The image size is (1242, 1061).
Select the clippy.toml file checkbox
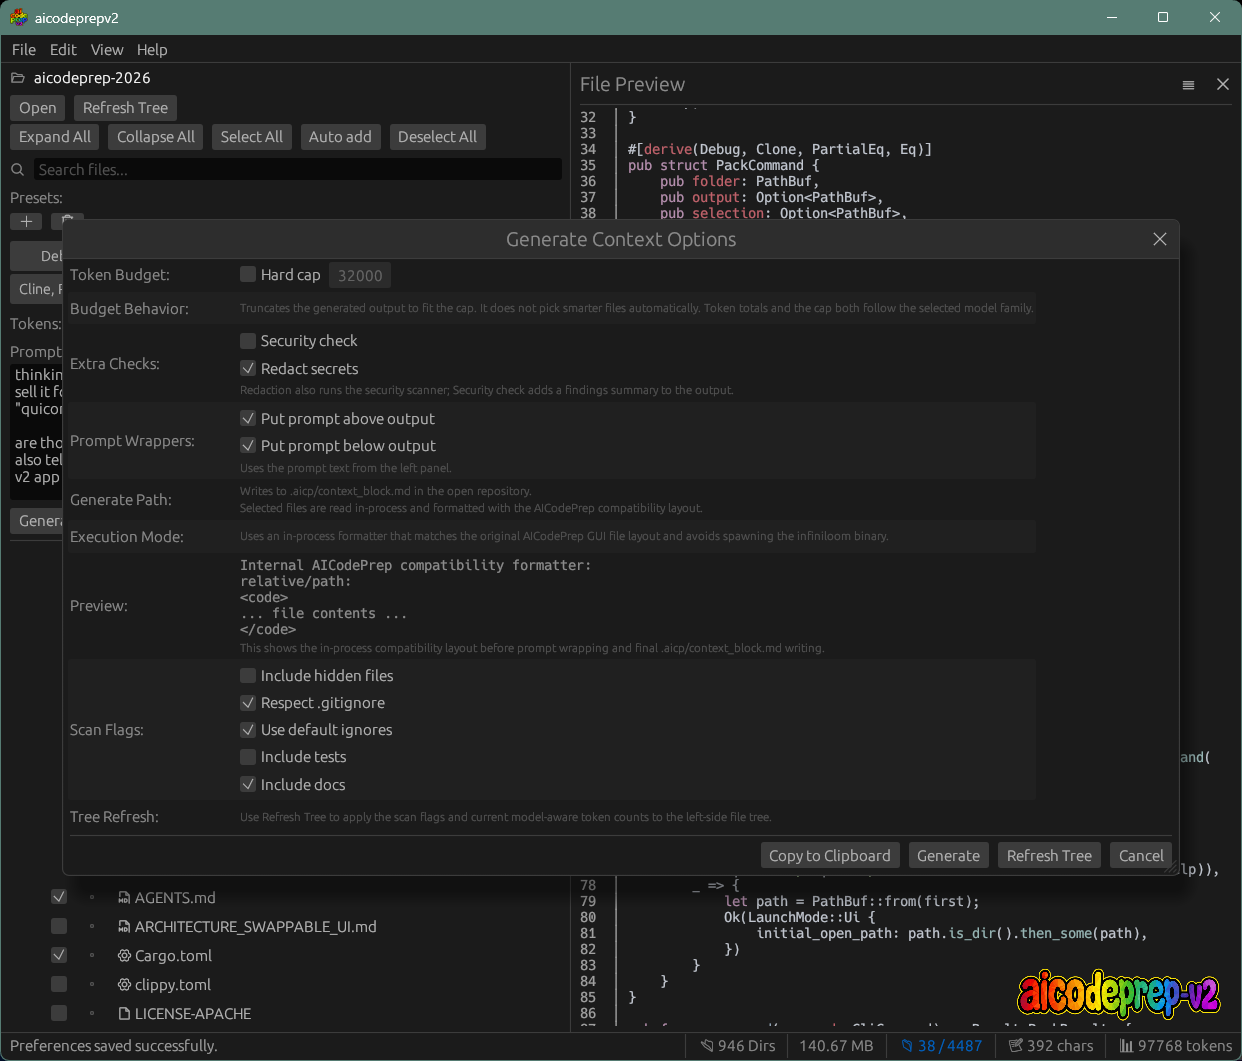pos(59,985)
